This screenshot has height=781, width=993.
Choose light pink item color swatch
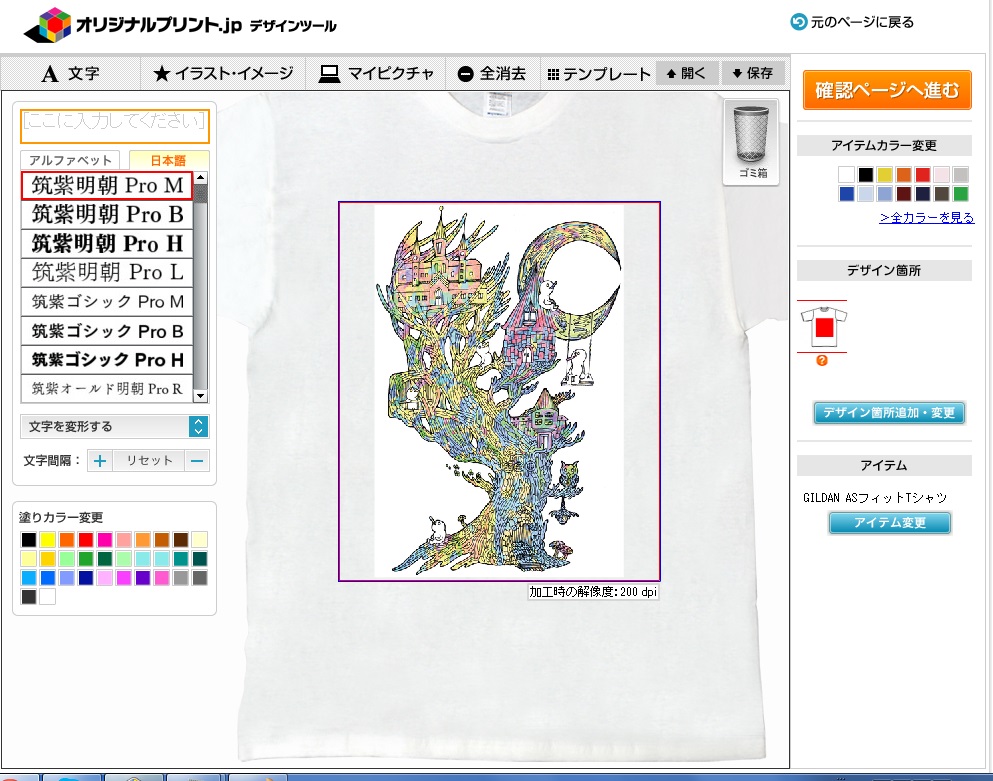point(942,174)
